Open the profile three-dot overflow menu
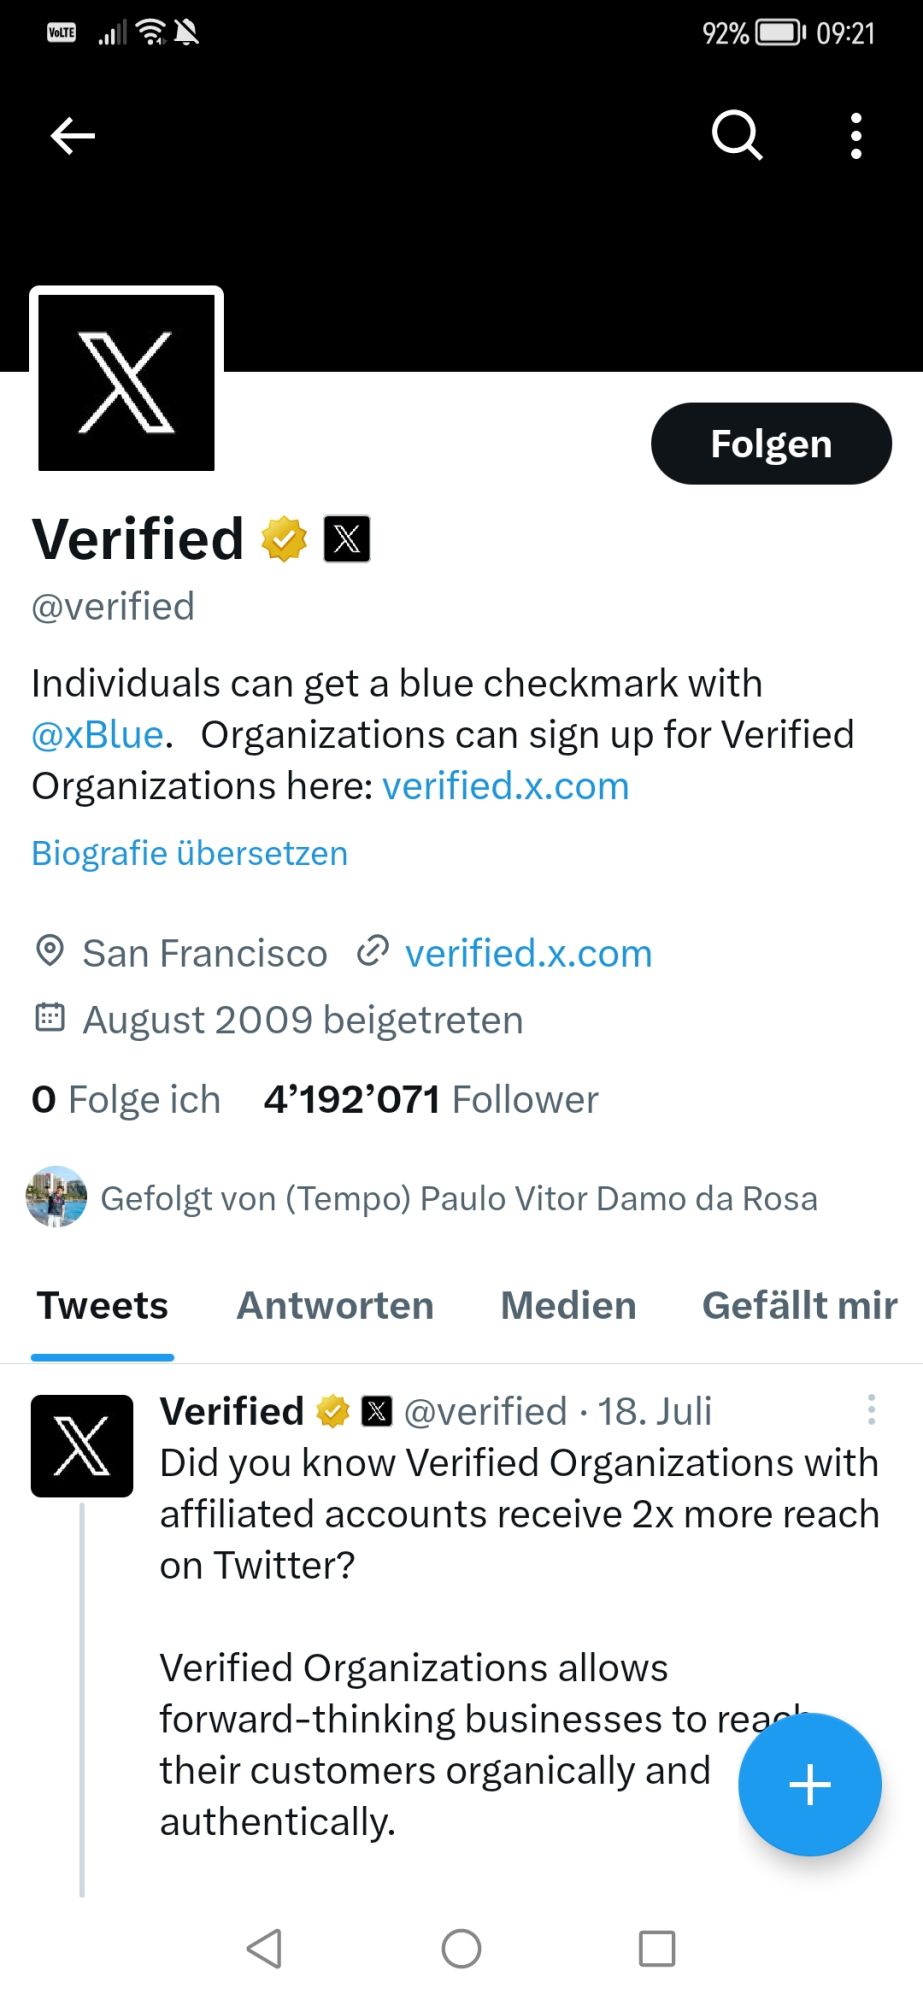 pos(856,136)
